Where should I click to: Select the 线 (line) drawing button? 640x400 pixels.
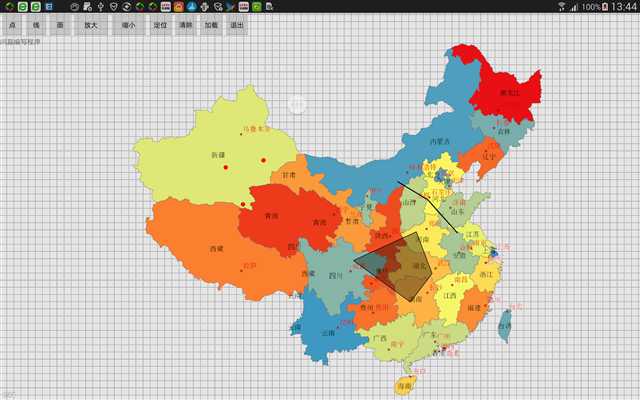tap(36, 25)
